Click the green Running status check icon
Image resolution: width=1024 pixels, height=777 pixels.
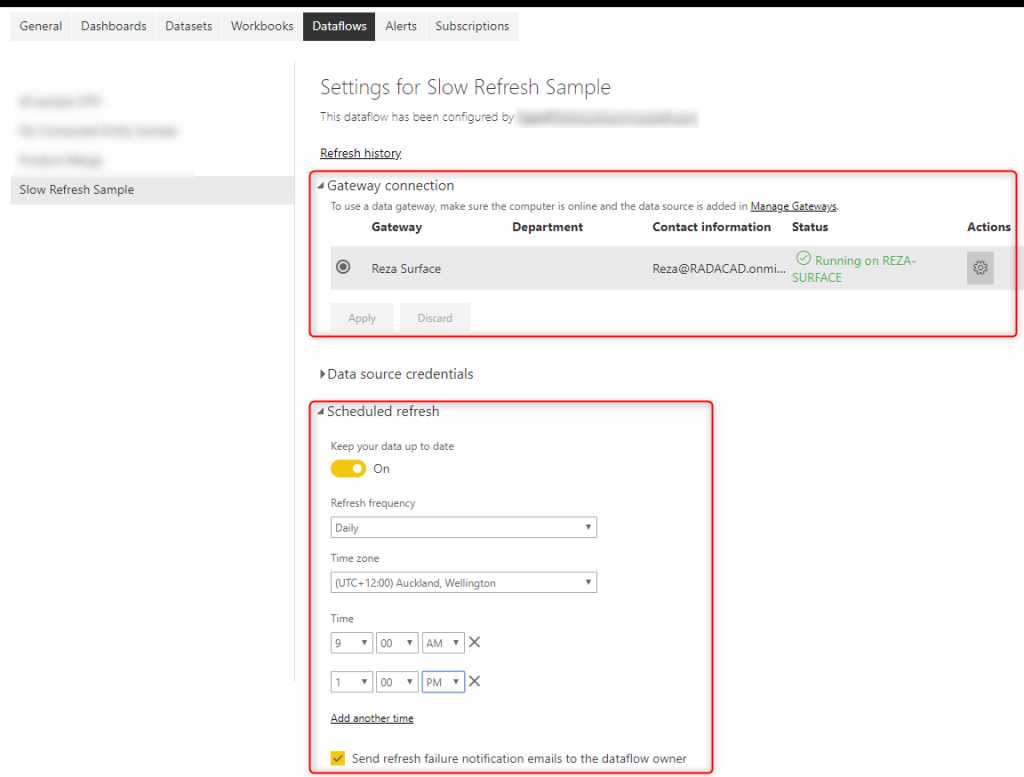pyautogui.click(x=803, y=259)
